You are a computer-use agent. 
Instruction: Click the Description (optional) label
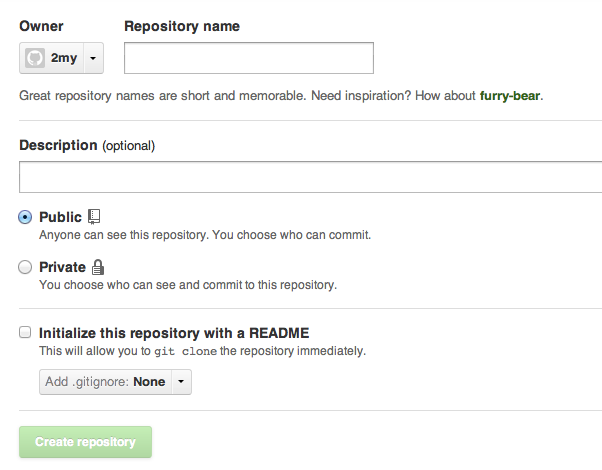pos(87,145)
